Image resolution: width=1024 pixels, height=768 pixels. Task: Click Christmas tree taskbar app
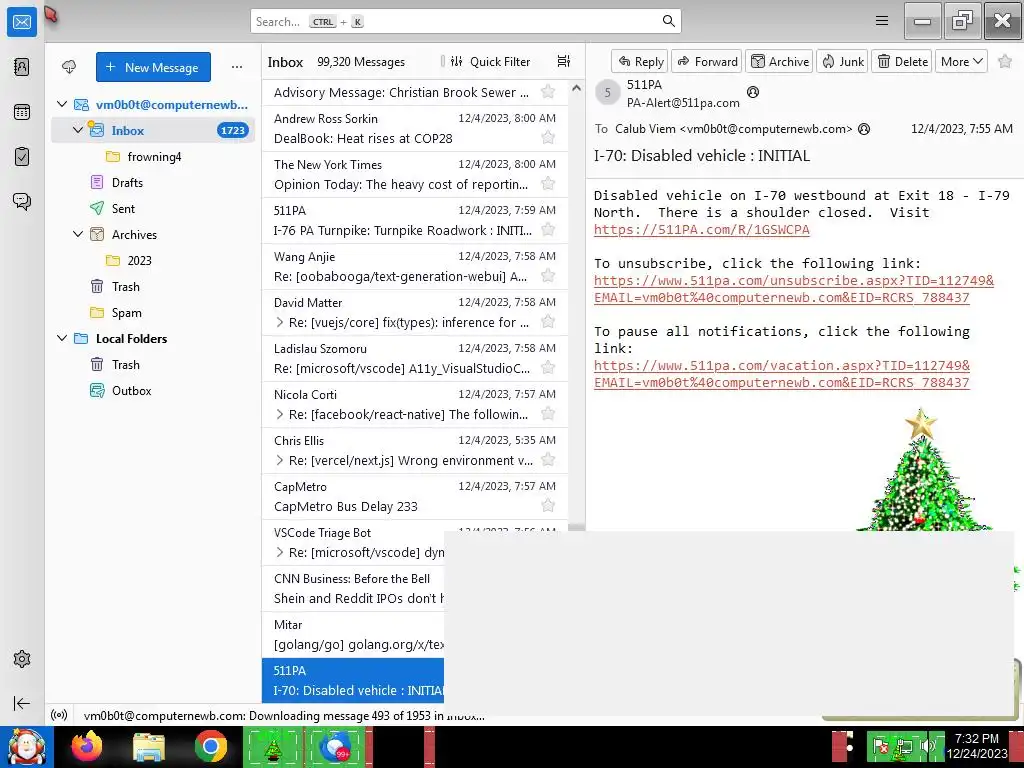(x=272, y=747)
